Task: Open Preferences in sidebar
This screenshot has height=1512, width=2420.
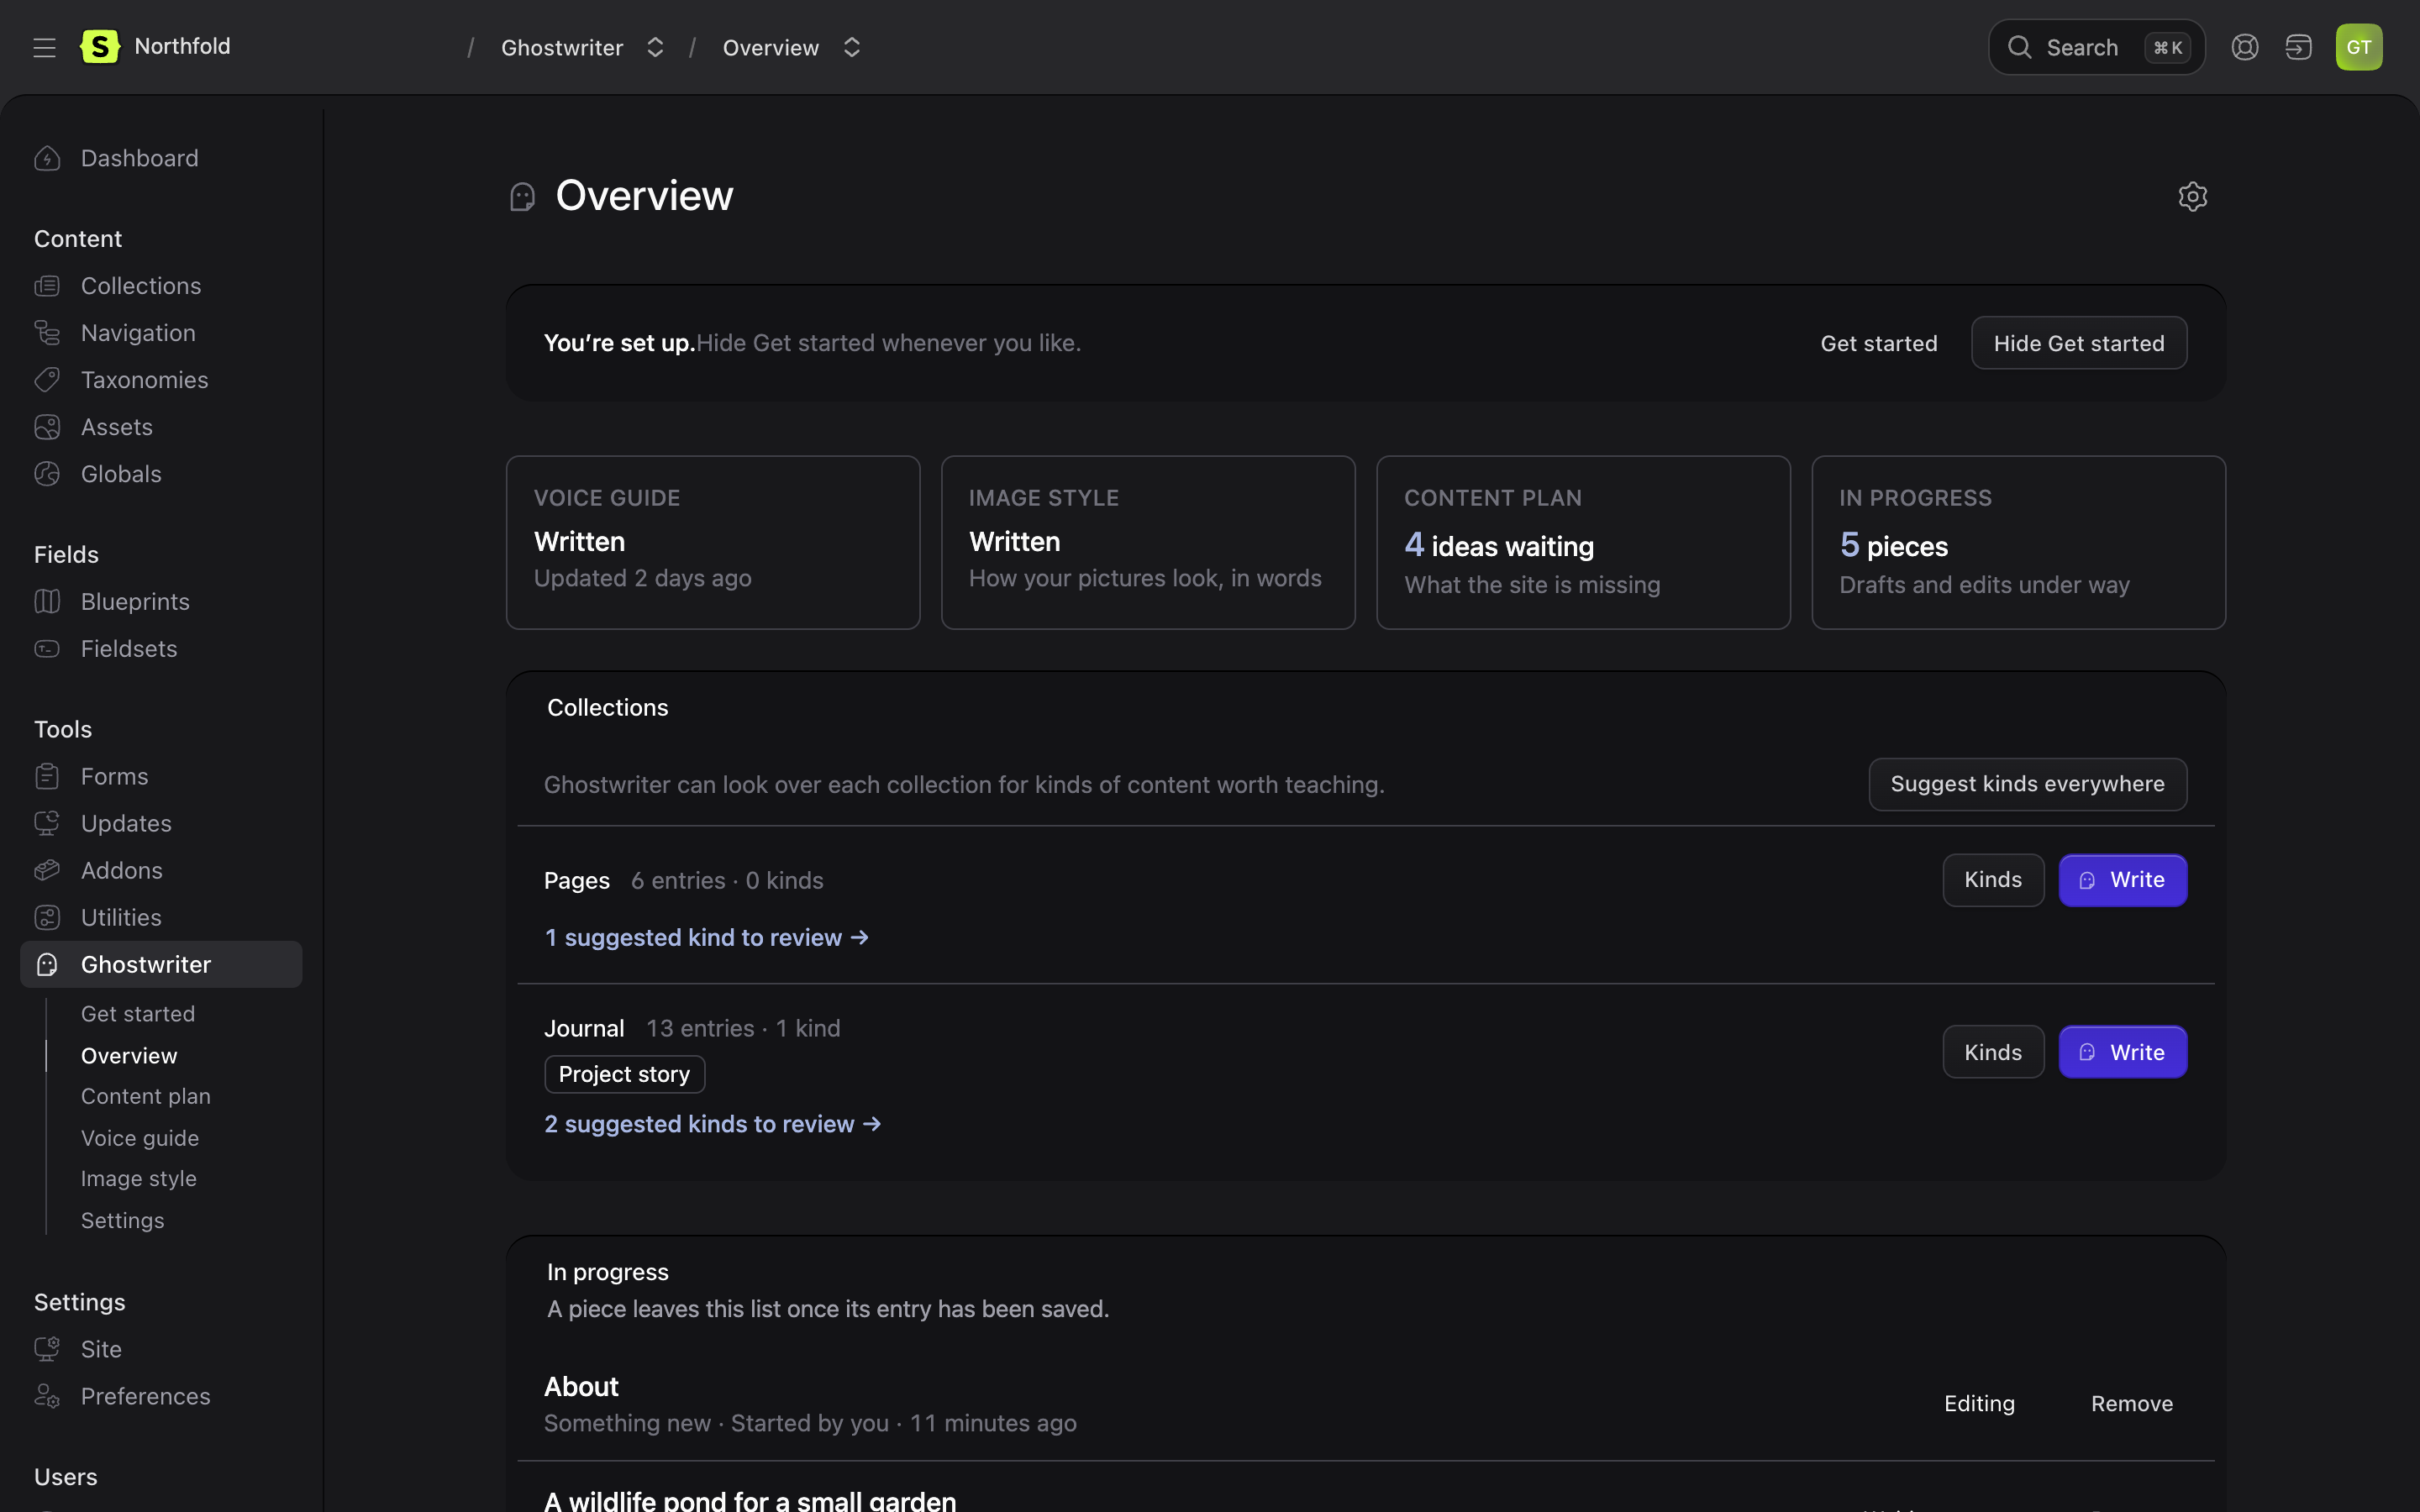Action: coord(146,1397)
